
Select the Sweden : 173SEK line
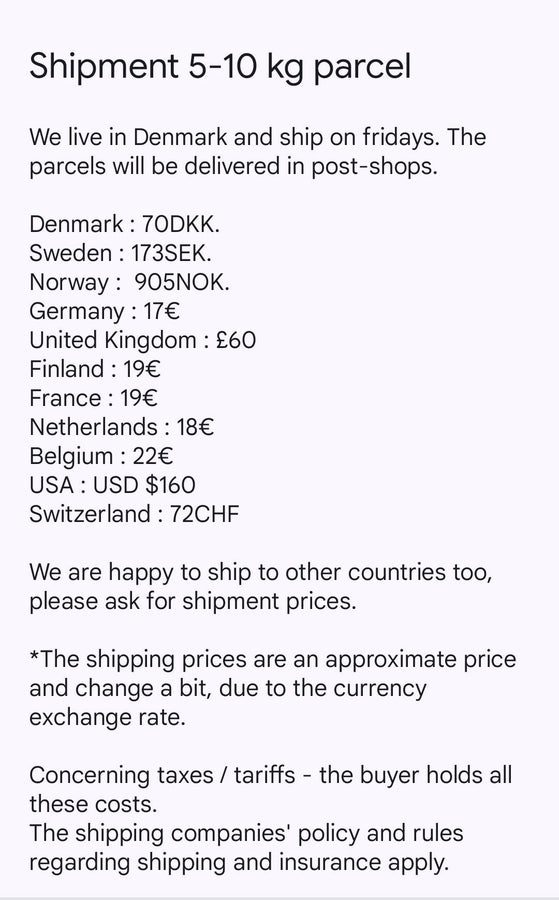[x=121, y=253]
